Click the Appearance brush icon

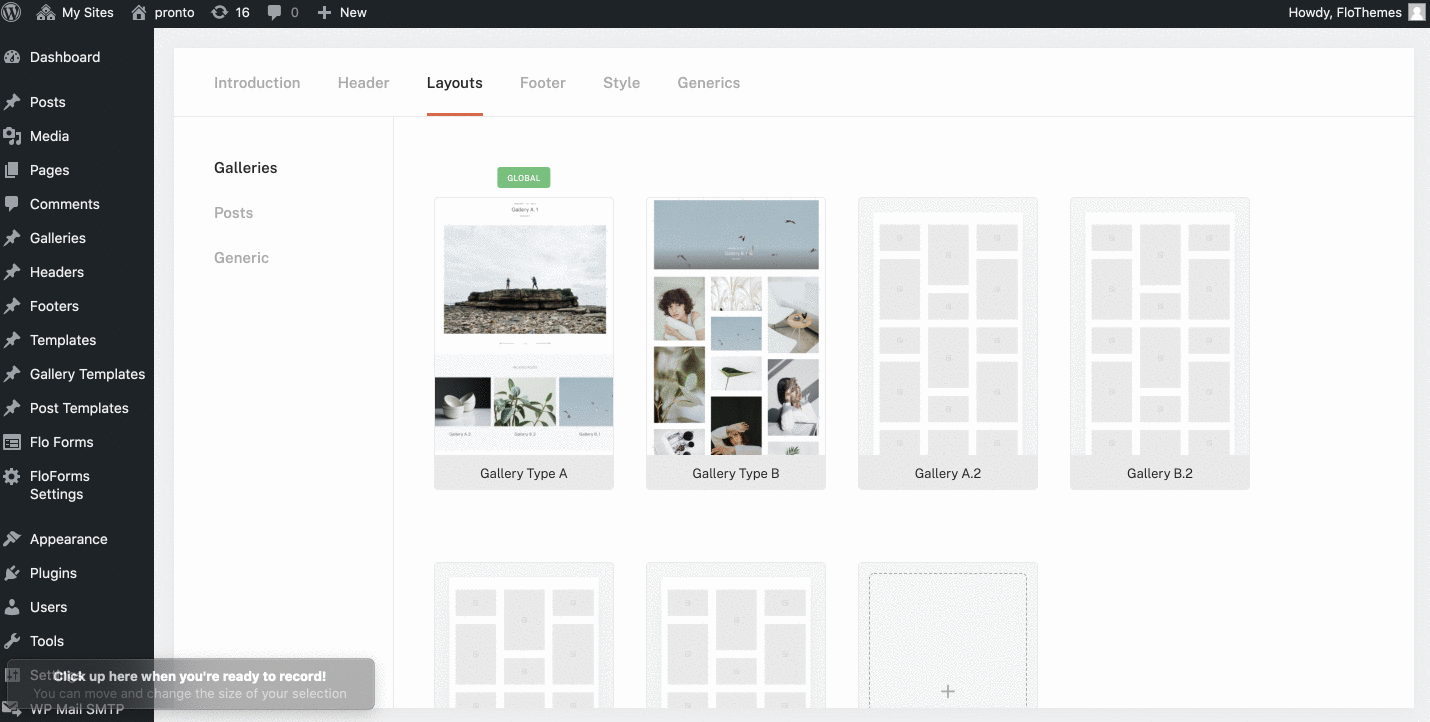click(x=12, y=539)
